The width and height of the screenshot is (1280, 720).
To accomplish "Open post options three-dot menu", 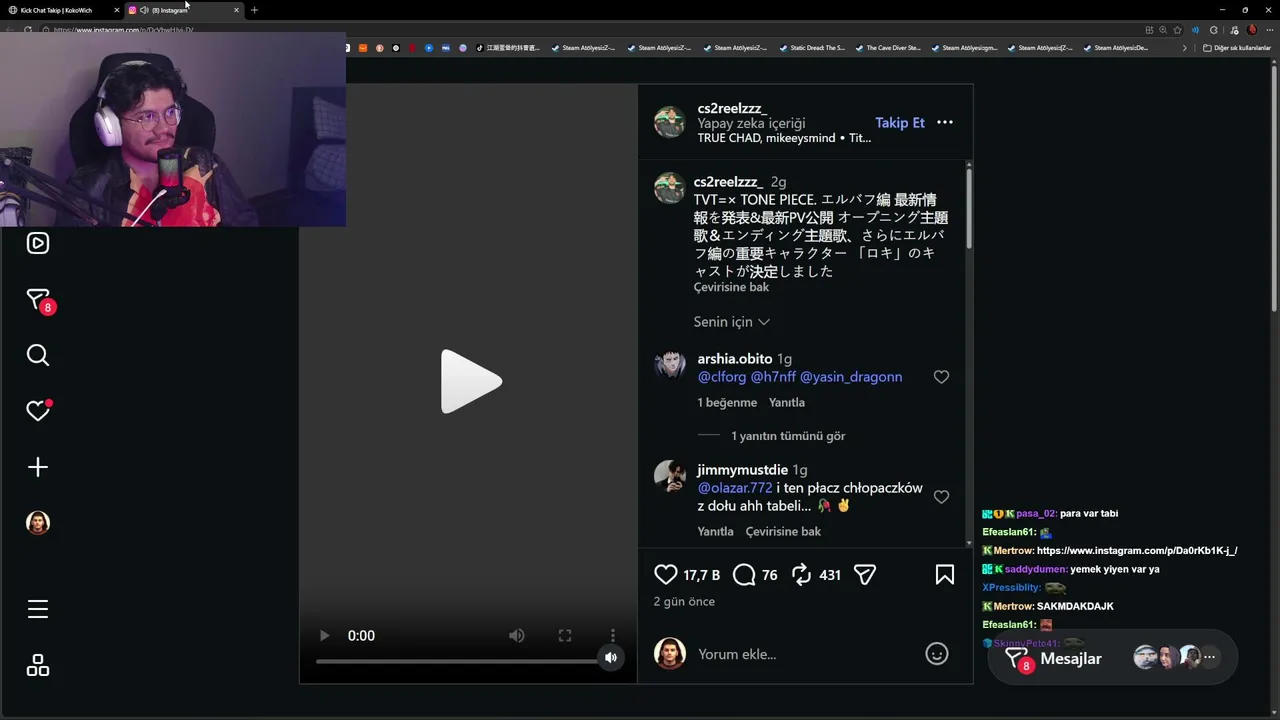I will (945, 122).
